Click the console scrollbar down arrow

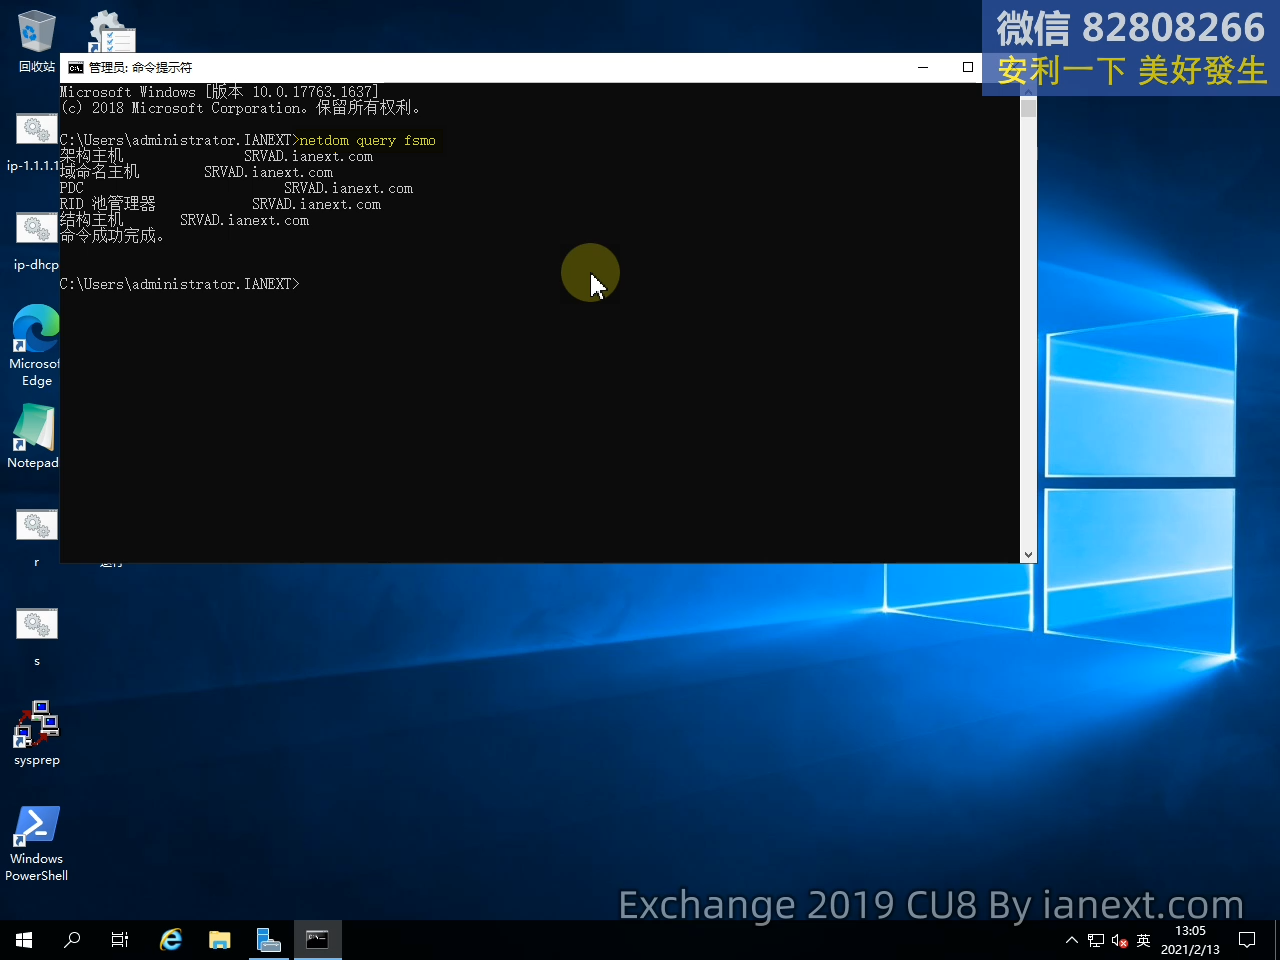[1028, 555]
